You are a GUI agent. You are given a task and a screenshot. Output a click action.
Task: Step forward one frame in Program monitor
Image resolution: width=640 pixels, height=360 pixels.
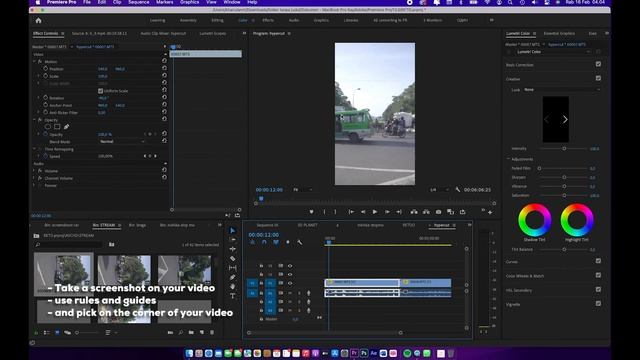click(387, 212)
